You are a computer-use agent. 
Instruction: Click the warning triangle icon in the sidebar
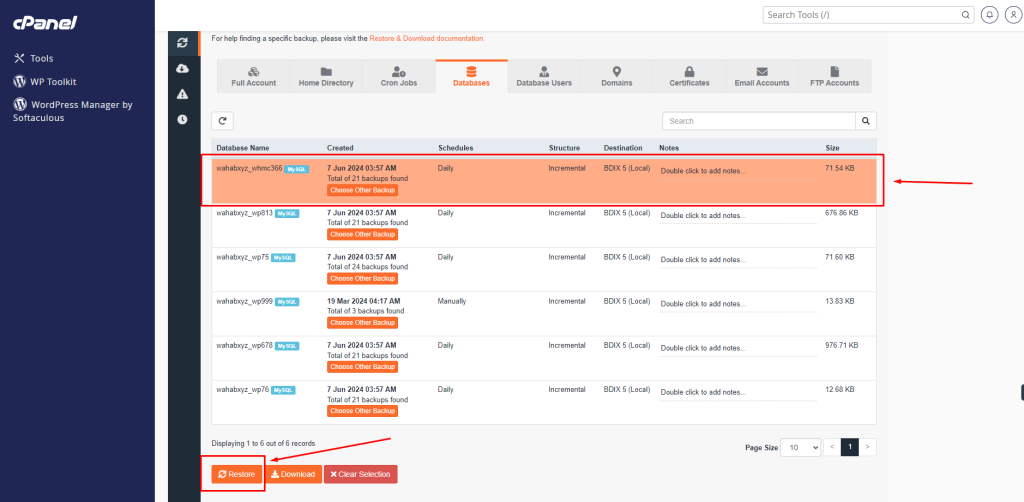pos(182,94)
